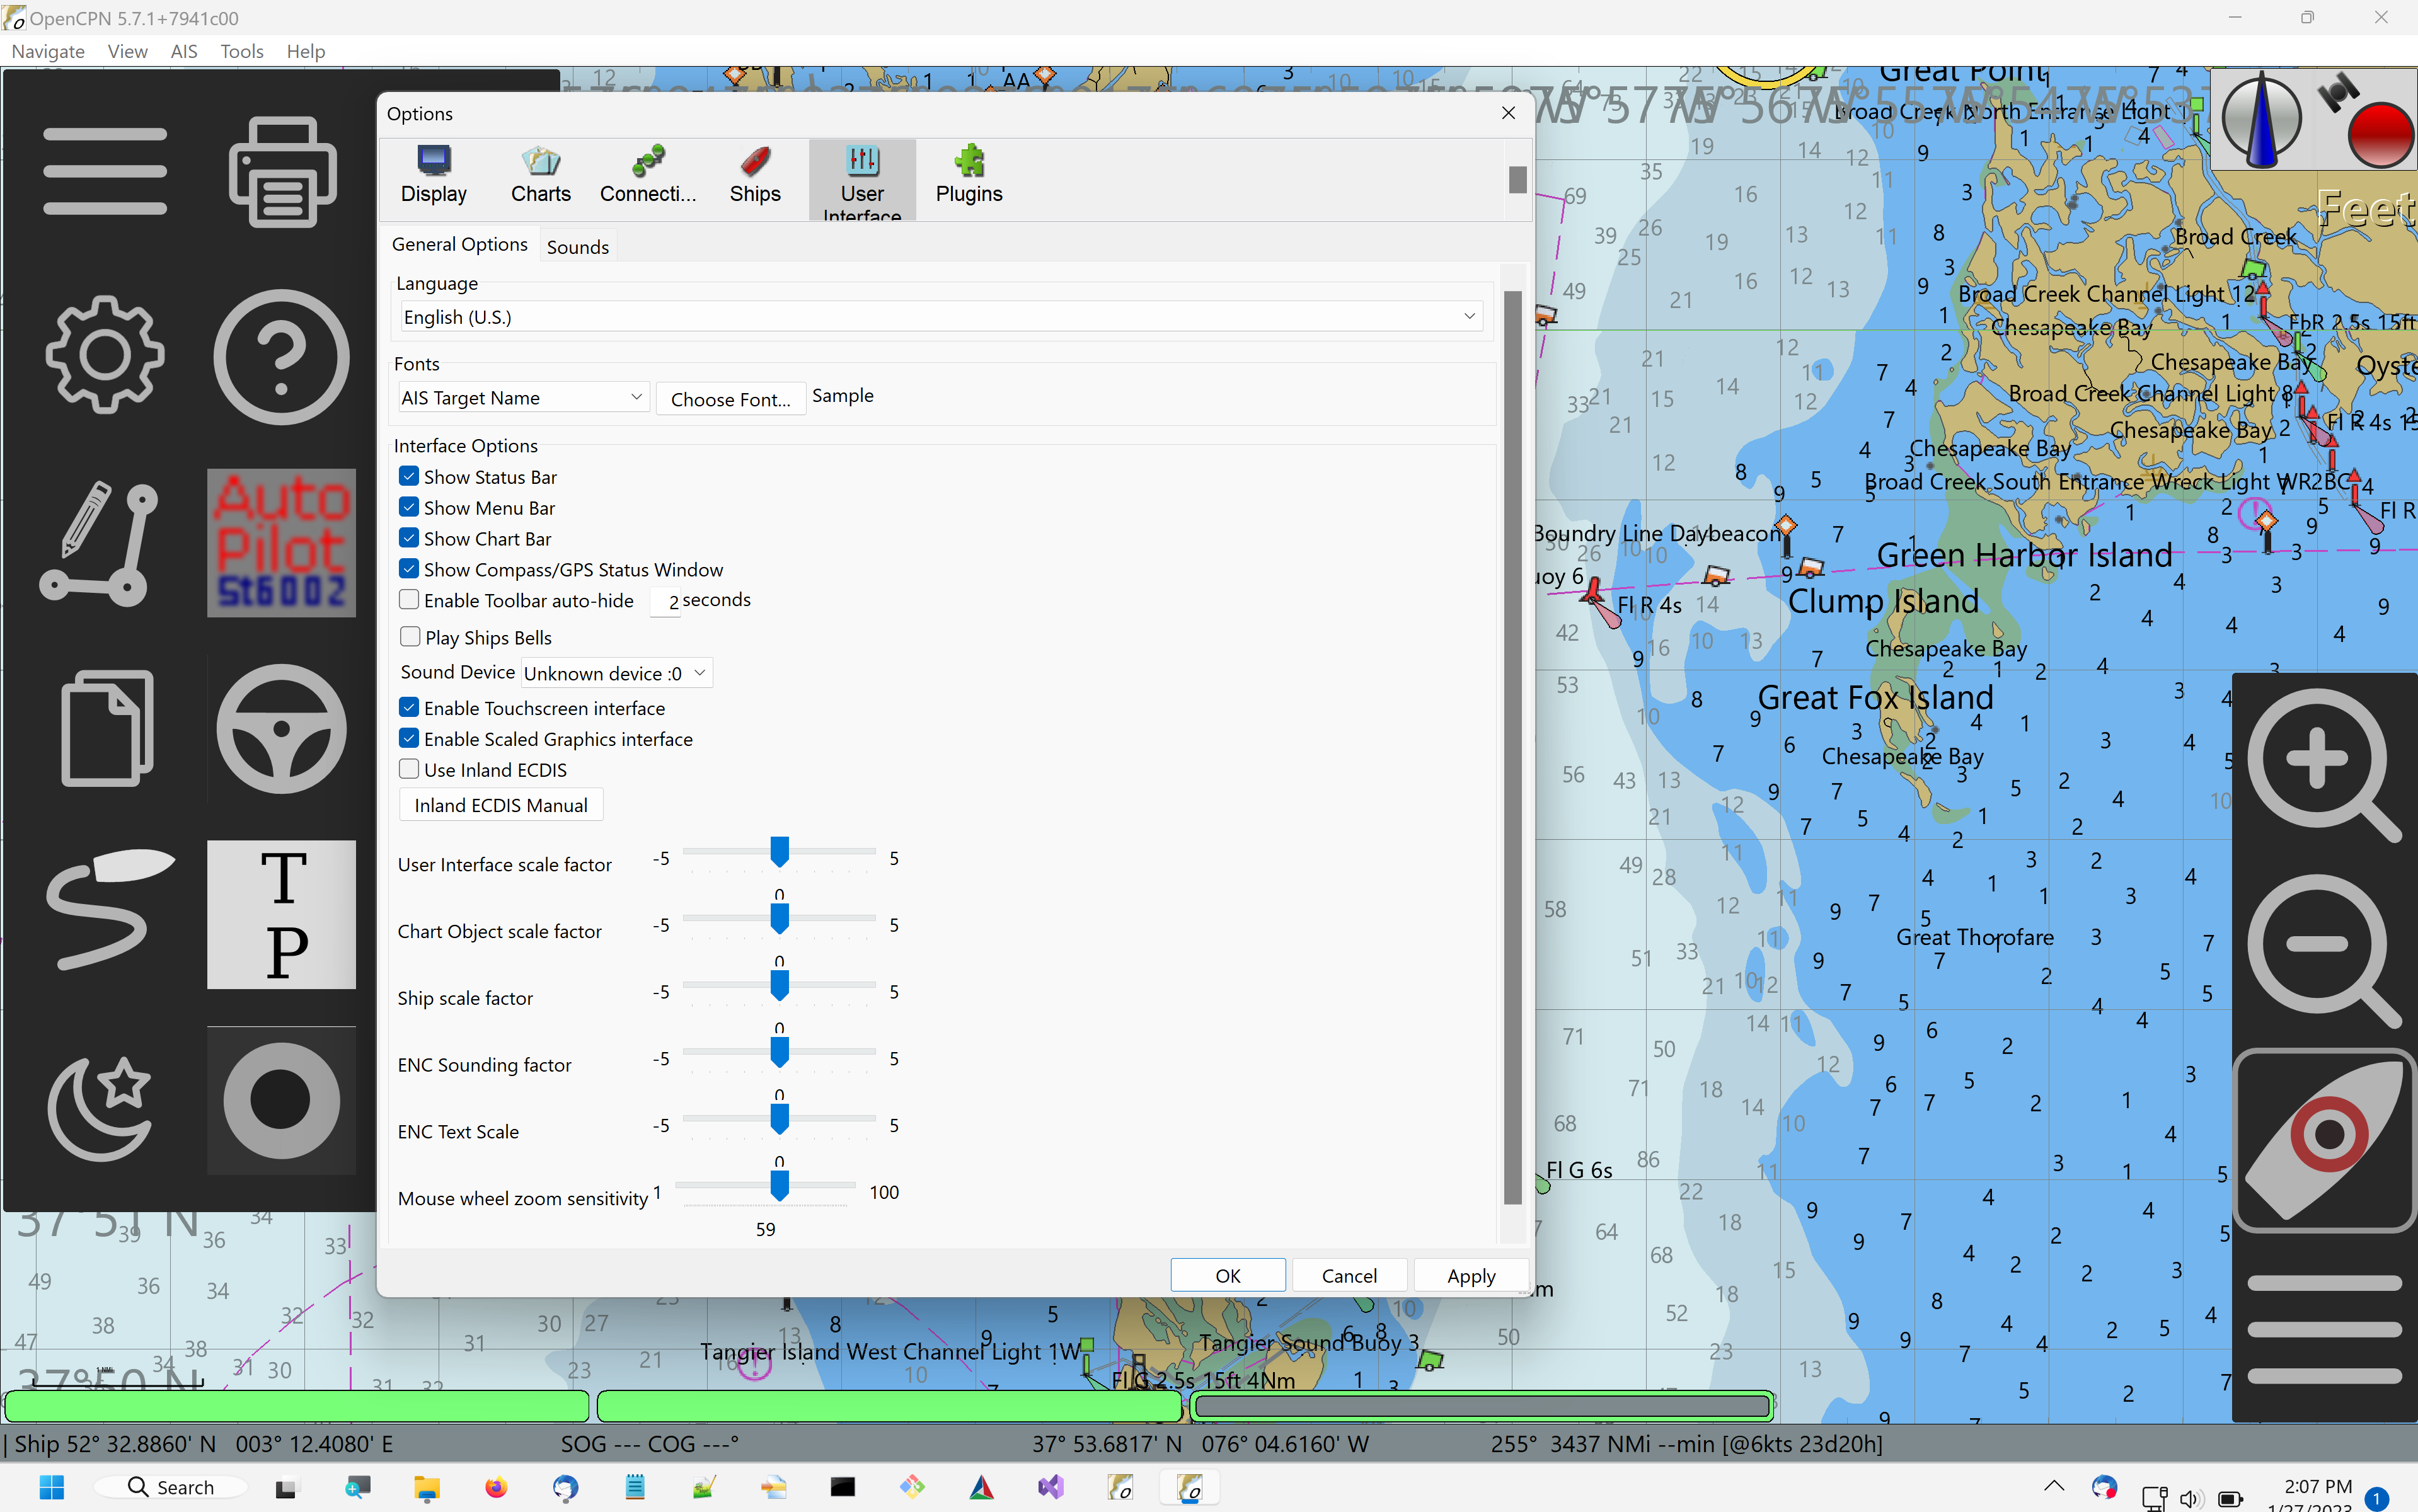The width and height of the screenshot is (2418, 1512).
Task: Click the Print chart printer icon
Action: [x=282, y=171]
